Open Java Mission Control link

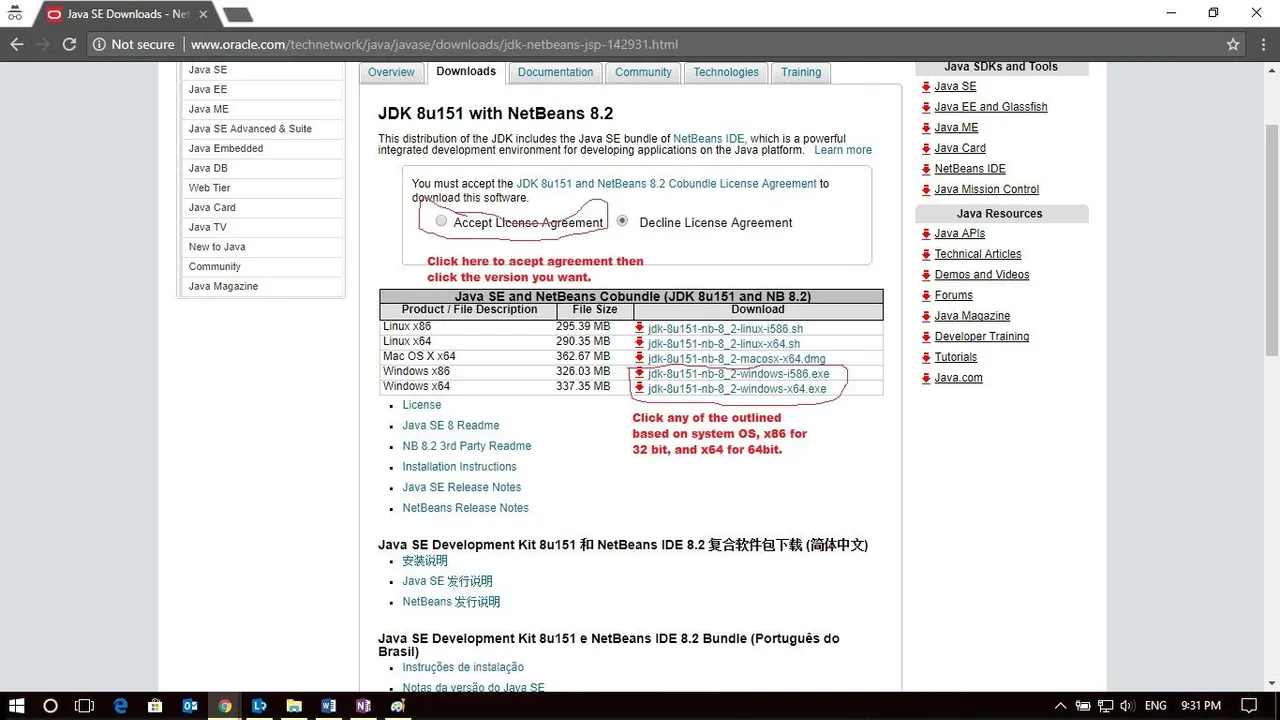(x=986, y=189)
